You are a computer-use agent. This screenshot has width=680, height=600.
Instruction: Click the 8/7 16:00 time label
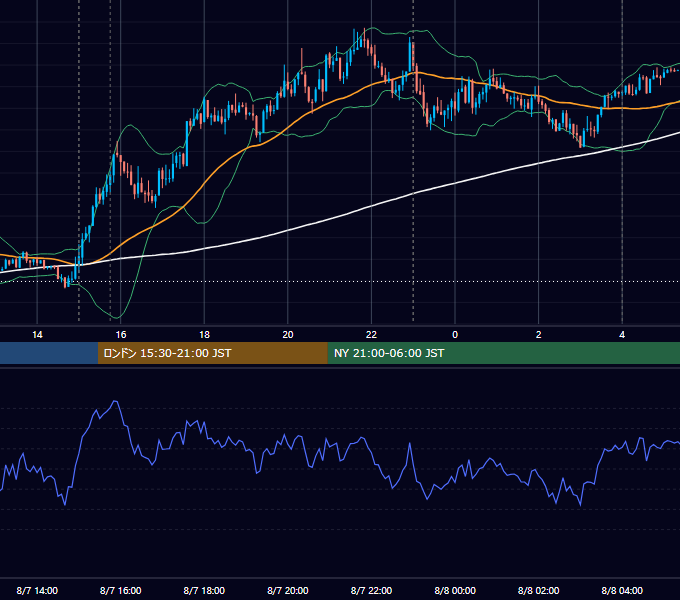[121, 590]
